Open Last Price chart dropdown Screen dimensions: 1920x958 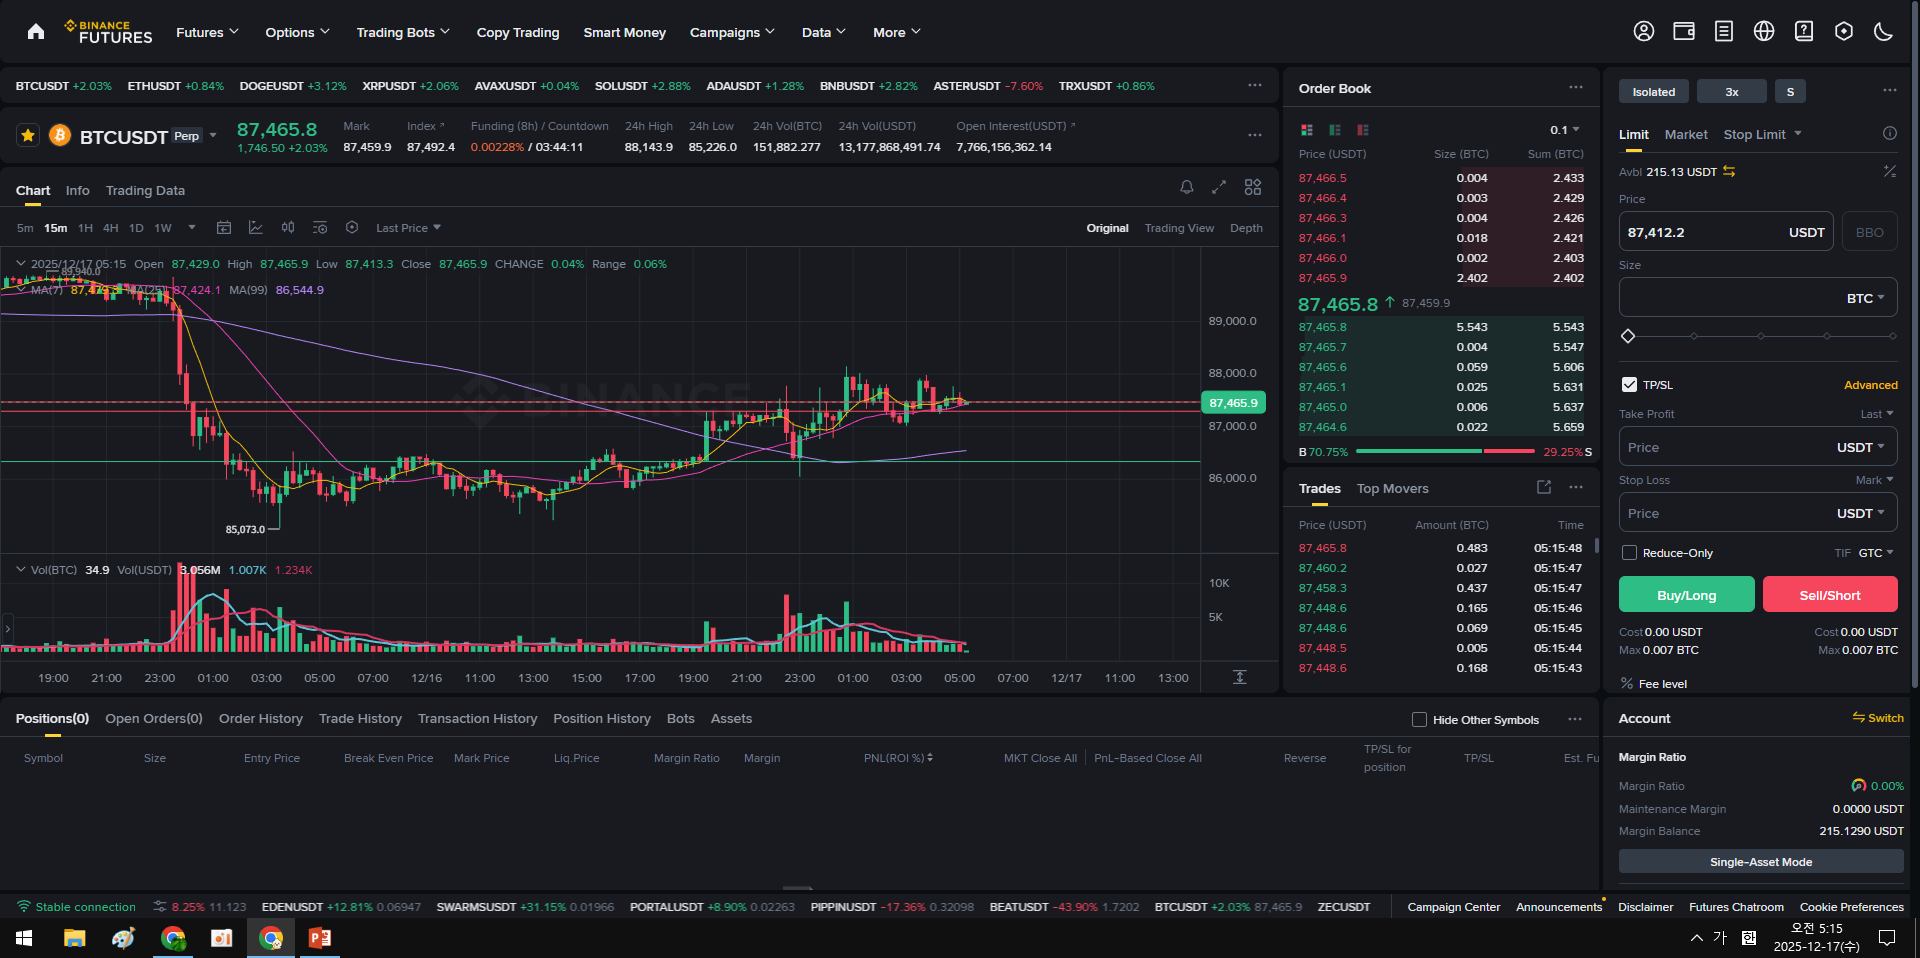408,228
